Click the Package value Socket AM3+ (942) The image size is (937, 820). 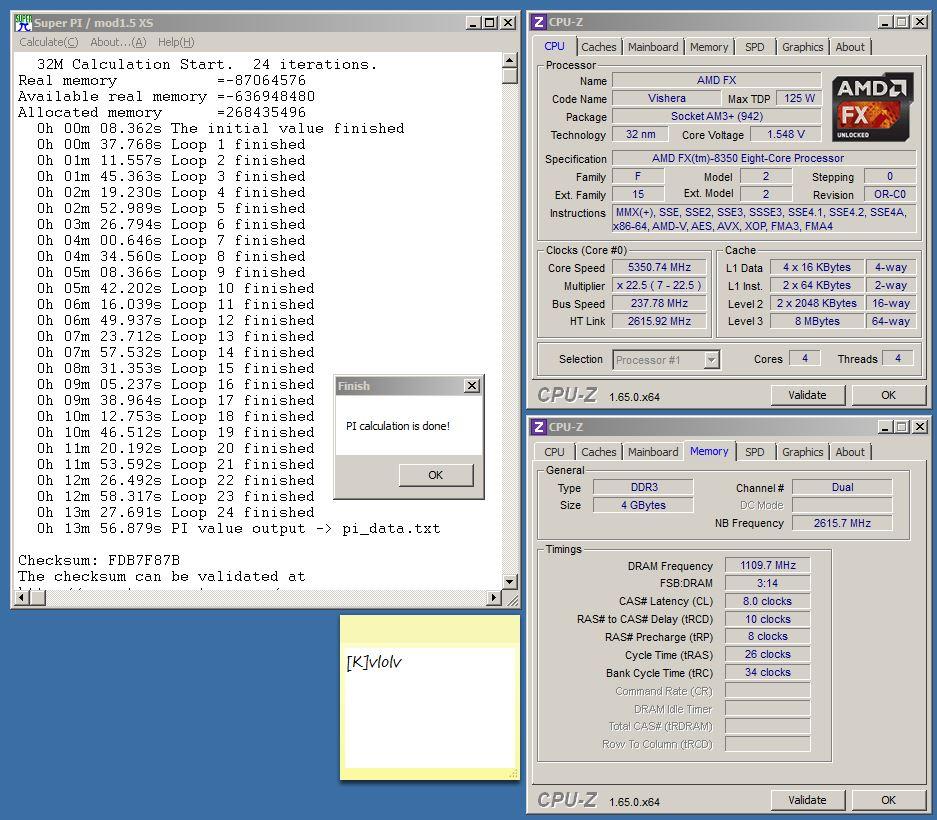click(716, 116)
